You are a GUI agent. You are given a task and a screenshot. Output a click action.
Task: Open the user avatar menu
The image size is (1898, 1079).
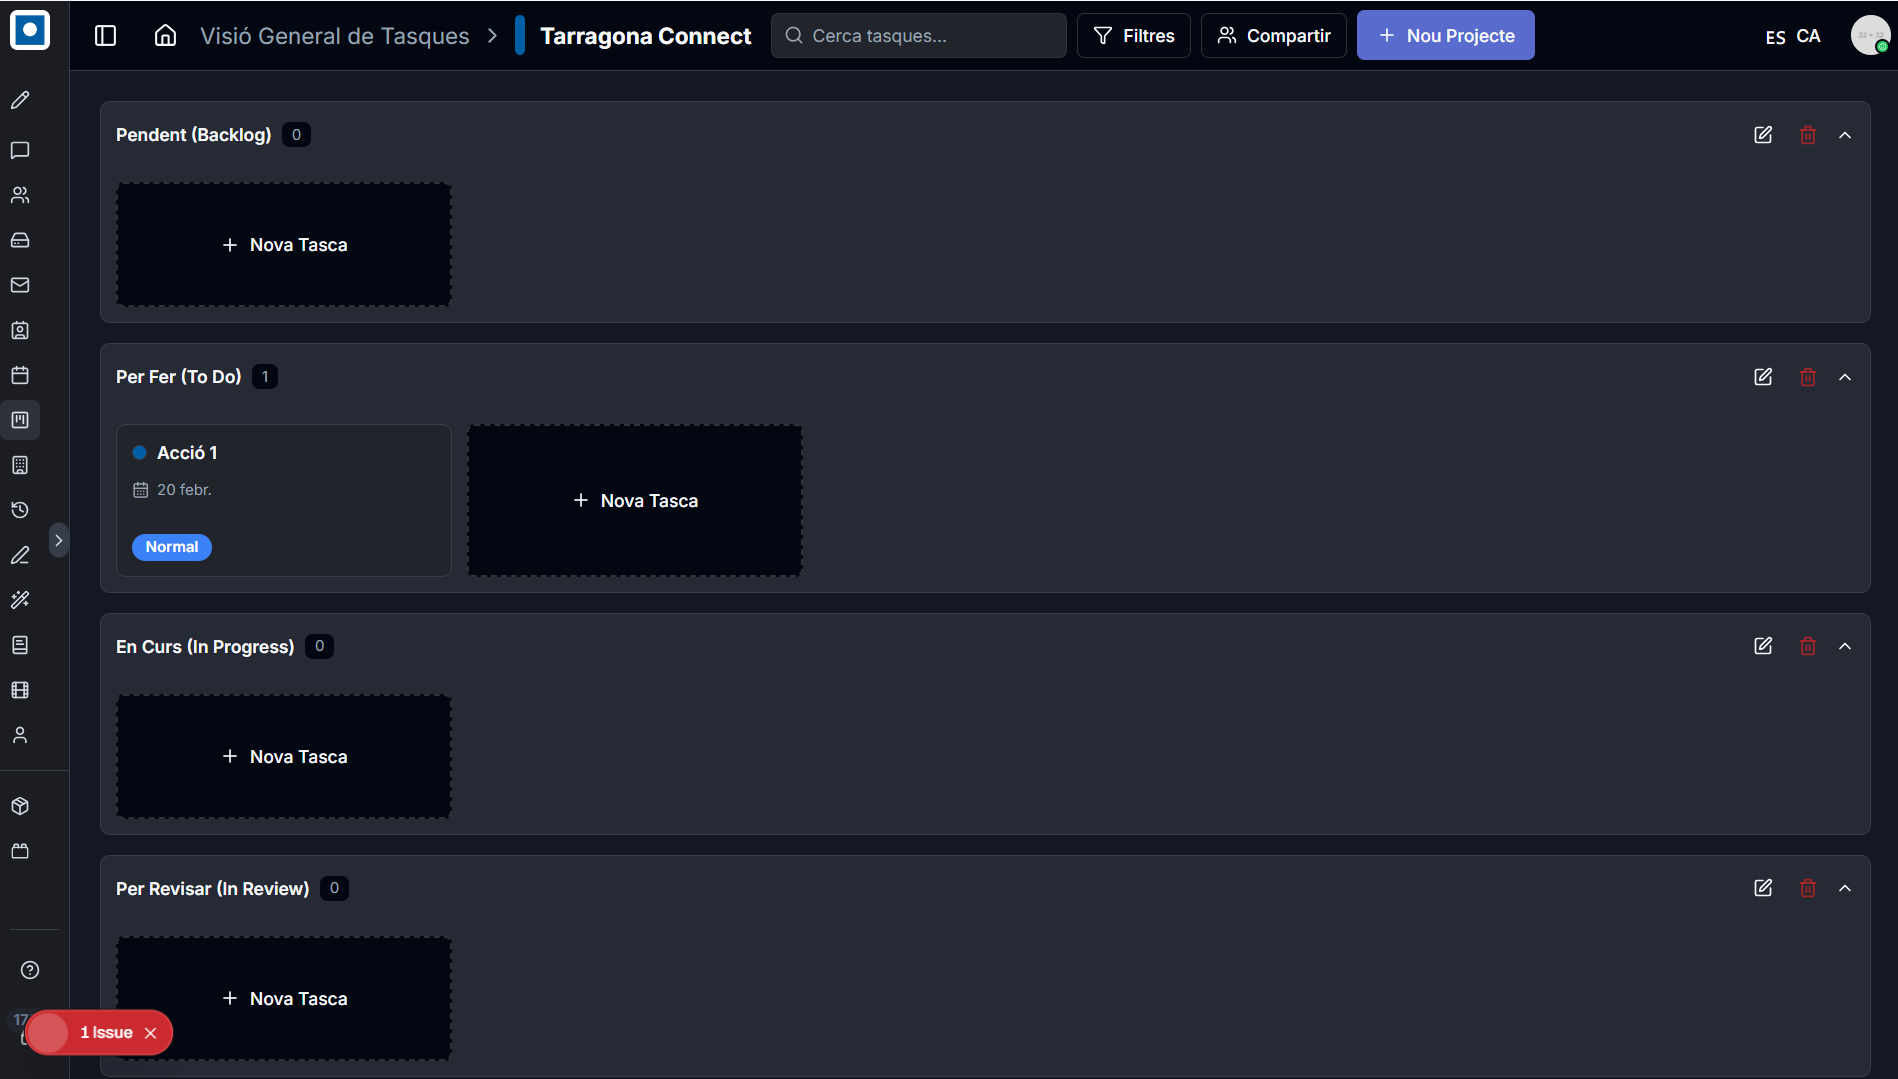point(1870,35)
